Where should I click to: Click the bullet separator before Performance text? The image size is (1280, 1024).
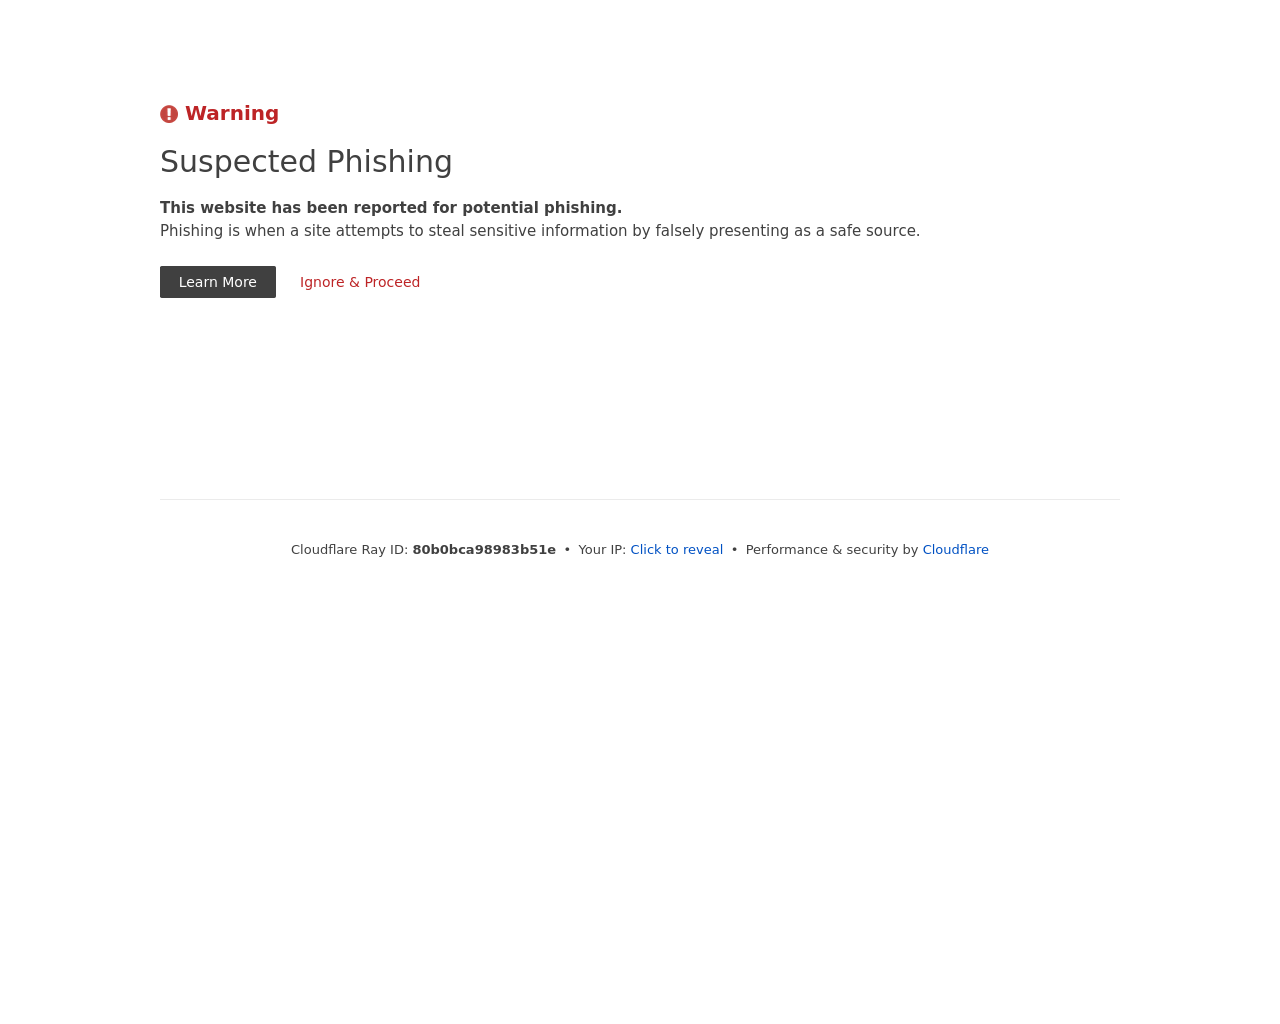(734, 549)
